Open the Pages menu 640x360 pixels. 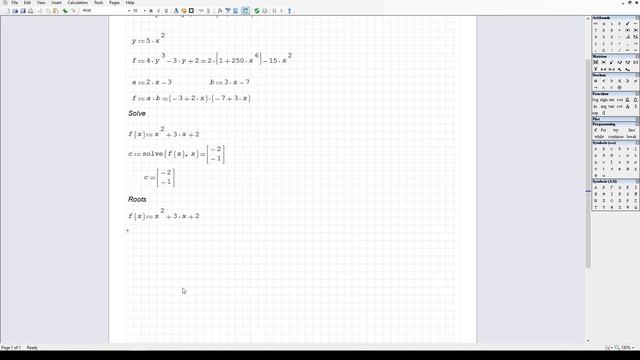click(114, 3)
